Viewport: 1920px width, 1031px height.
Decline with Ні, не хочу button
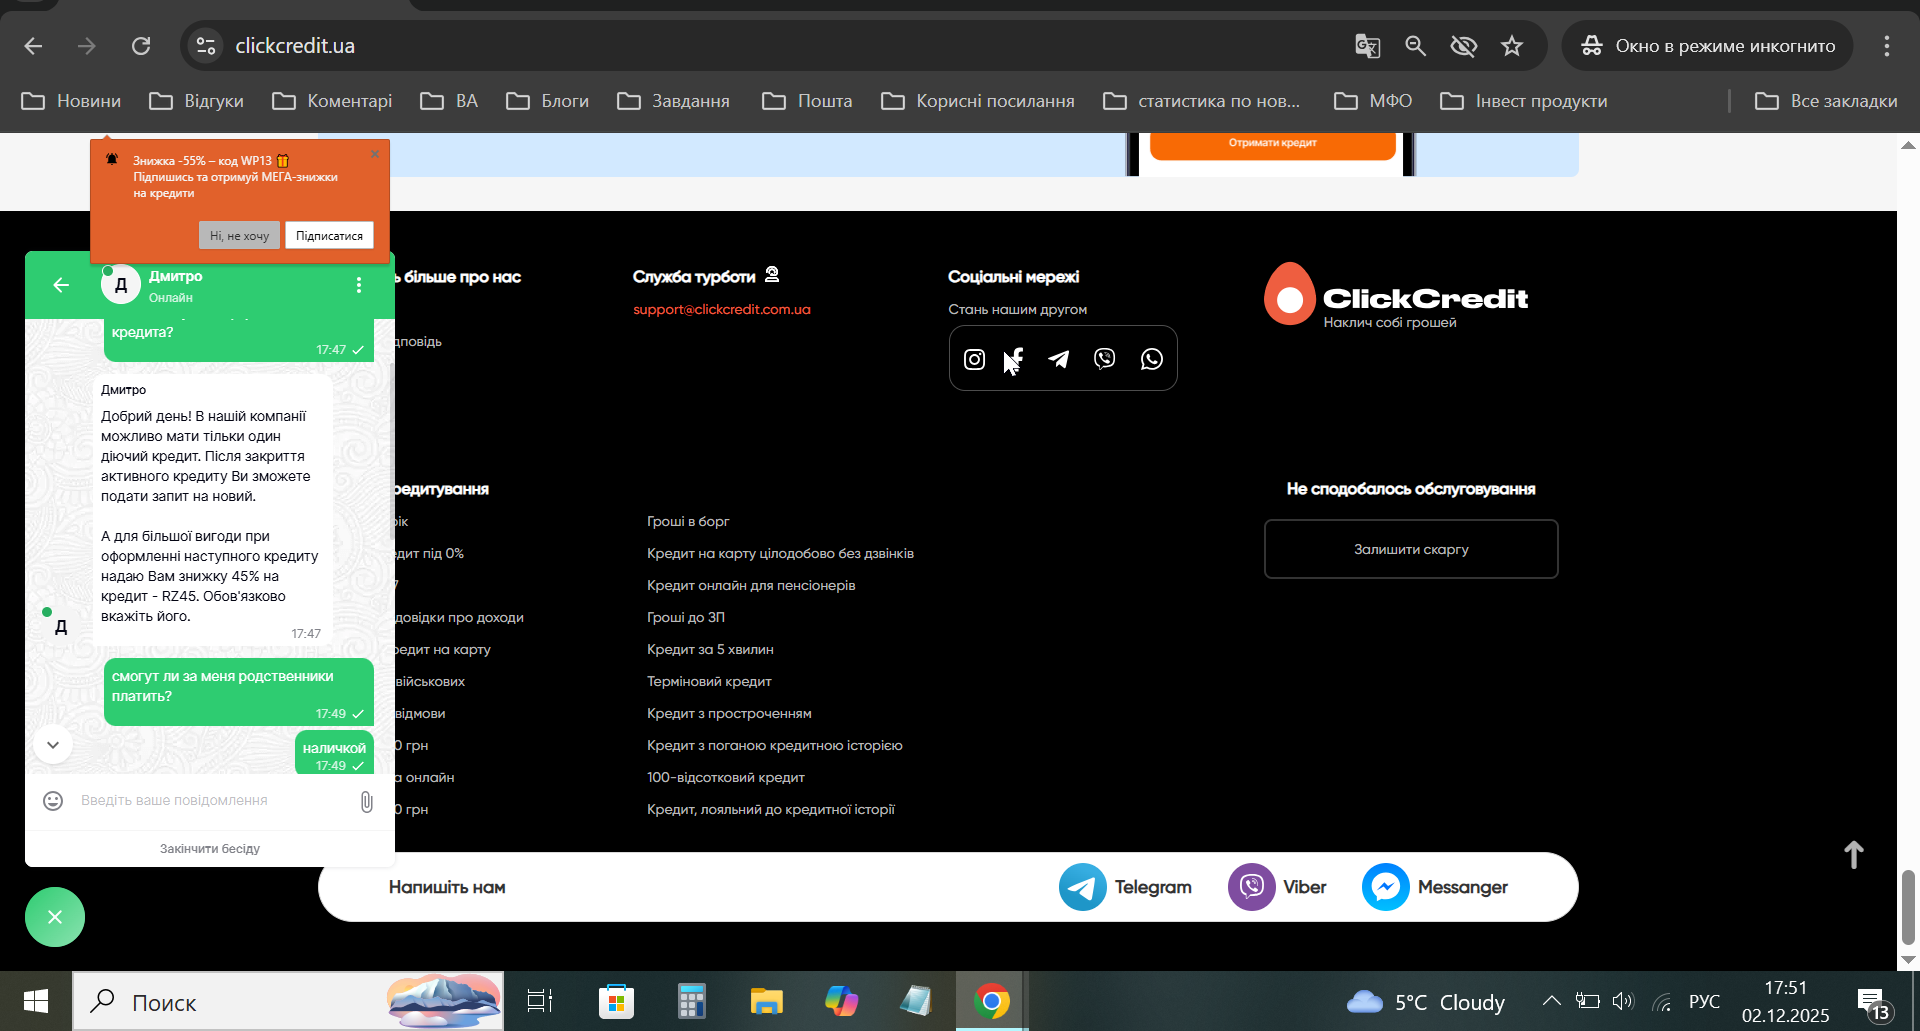[239, 236]
